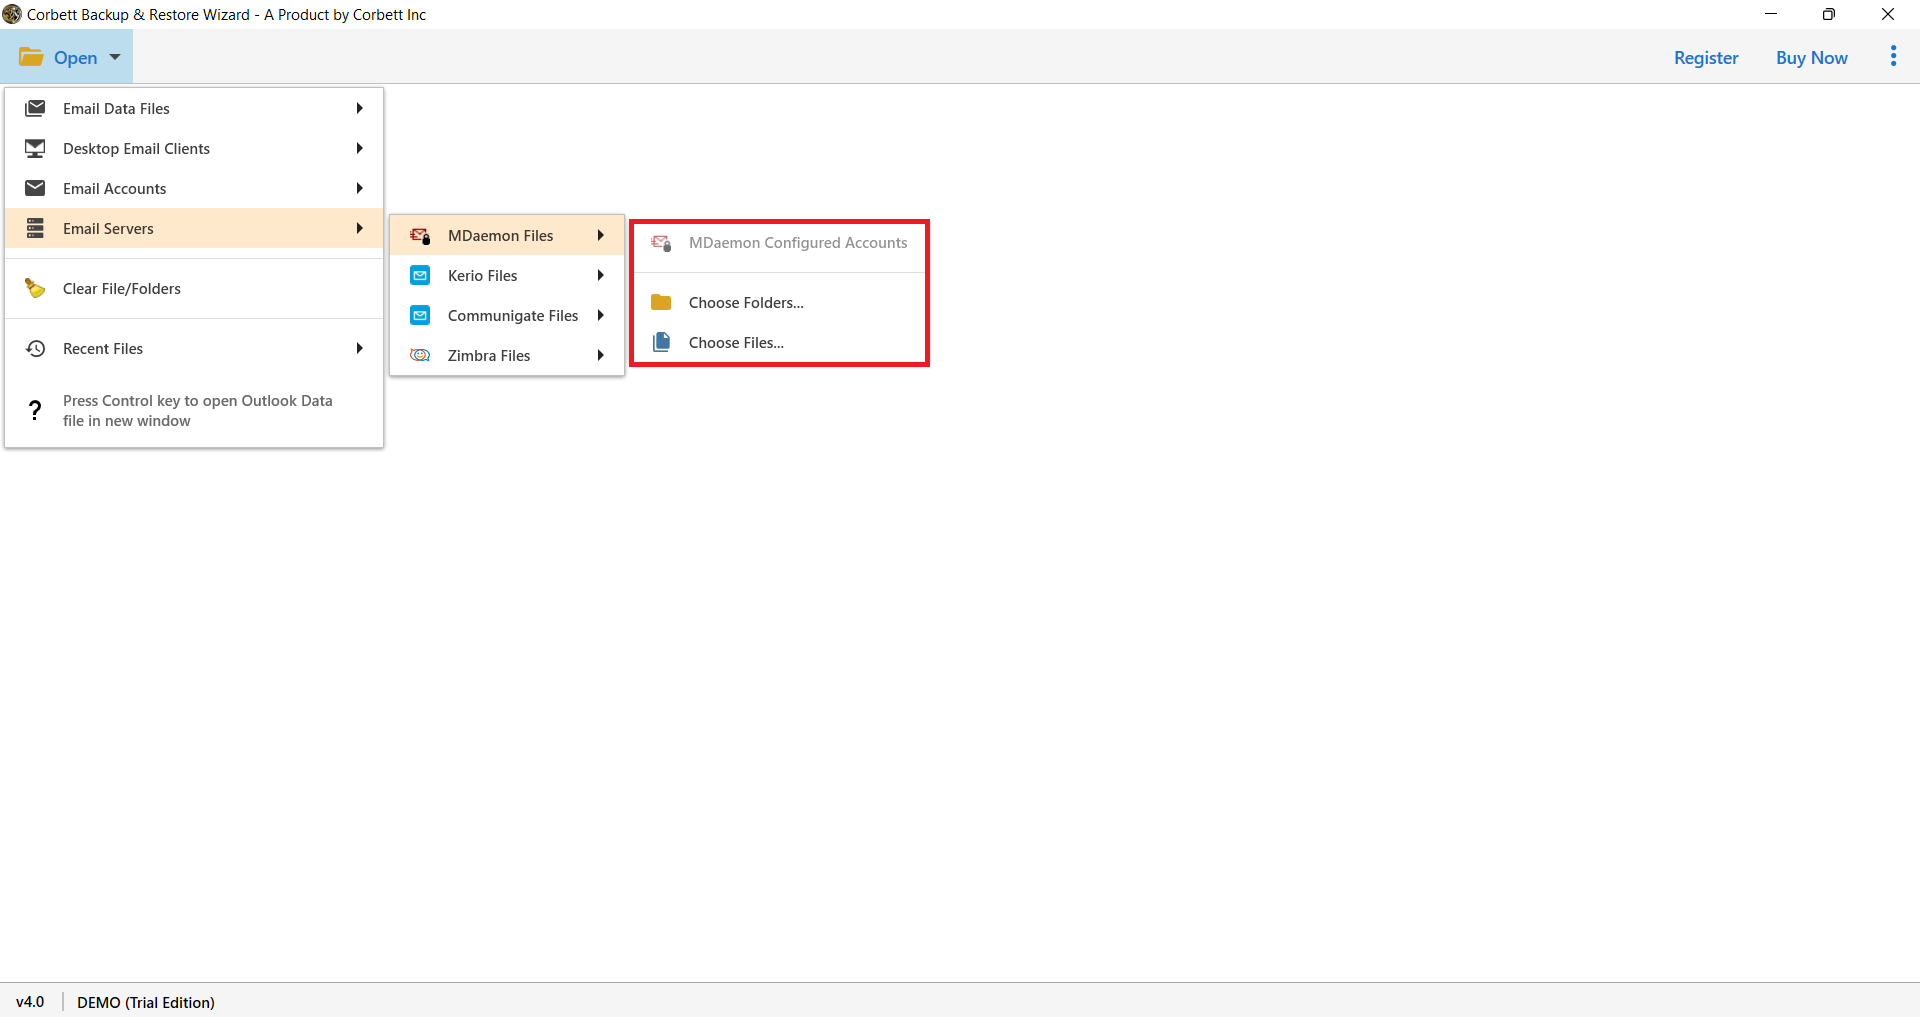This screenshot has height=1017, width=1920.
Task: Select Clear File/Folders menu entry
Action: pyautogui.click(x=194, y=288)
